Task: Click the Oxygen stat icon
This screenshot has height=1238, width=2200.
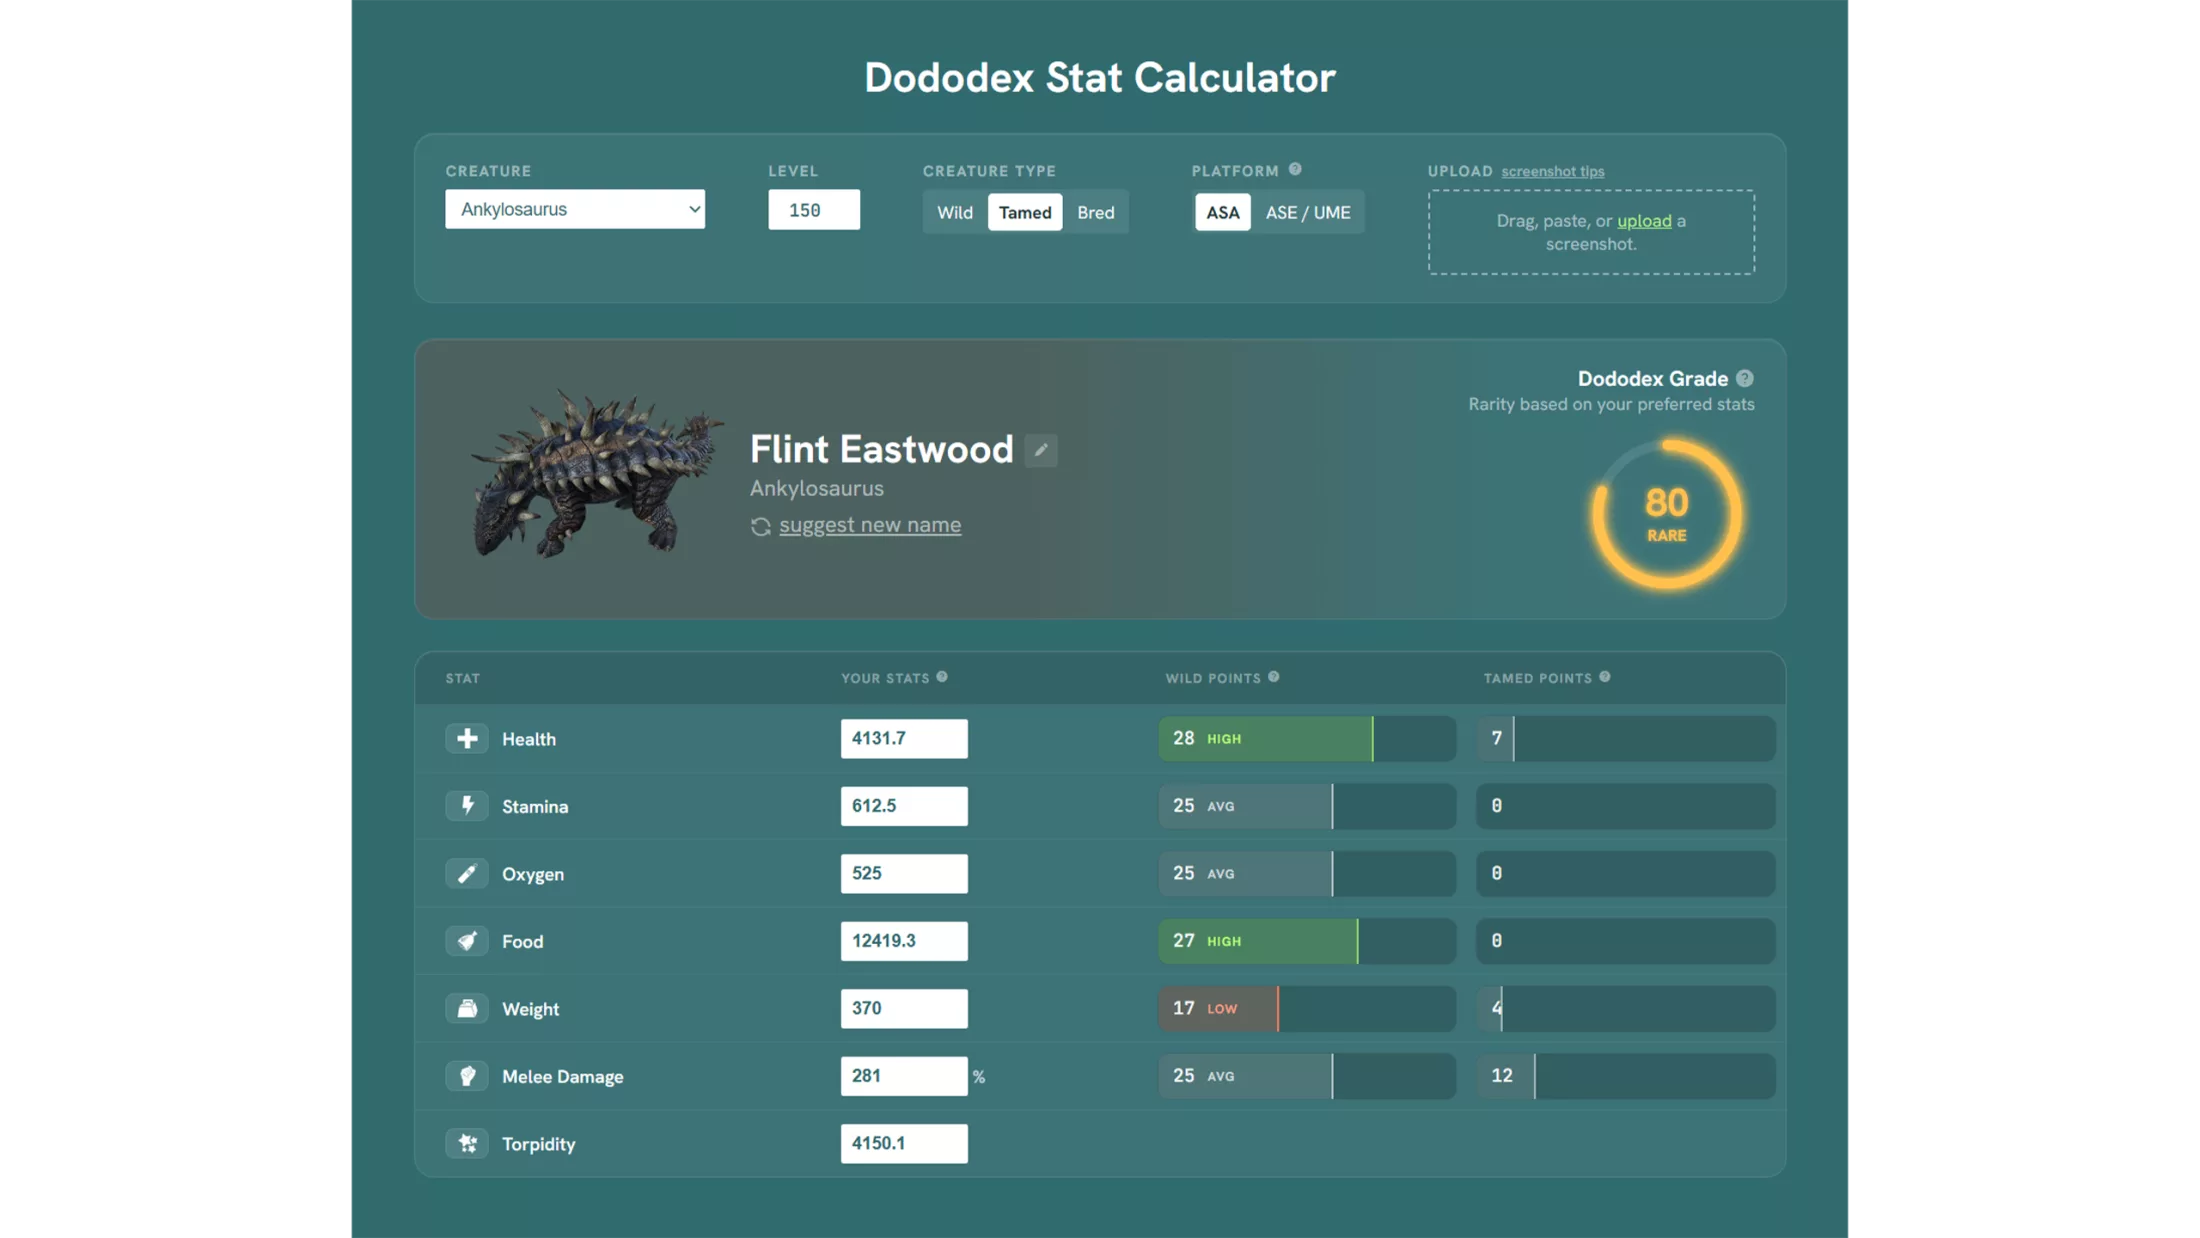Action: 467,873
